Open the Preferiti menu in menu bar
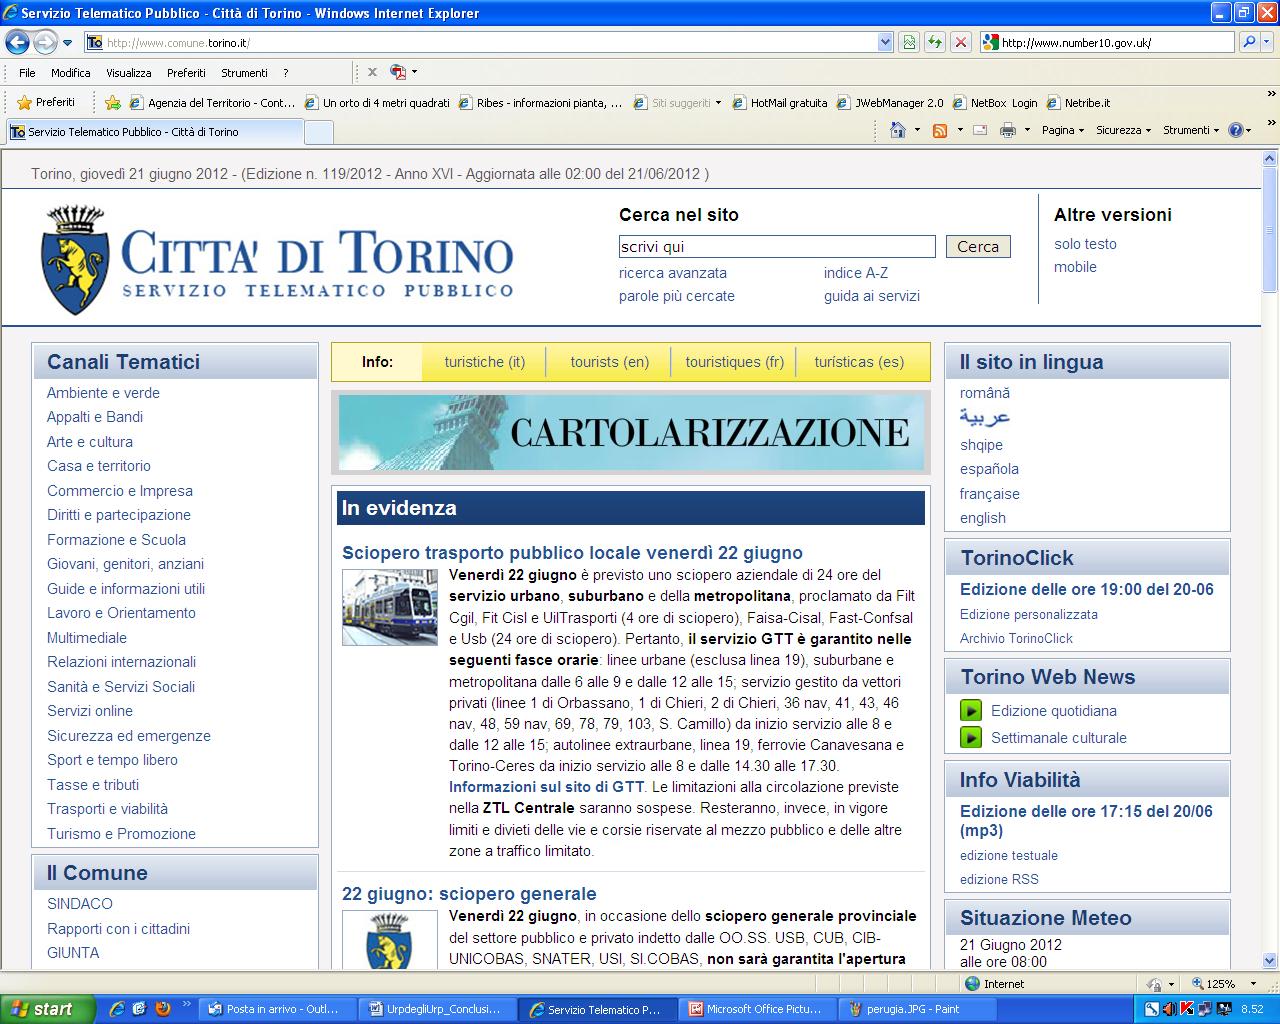Screen dimensions: 1280x1024 (x=186, y=73)
